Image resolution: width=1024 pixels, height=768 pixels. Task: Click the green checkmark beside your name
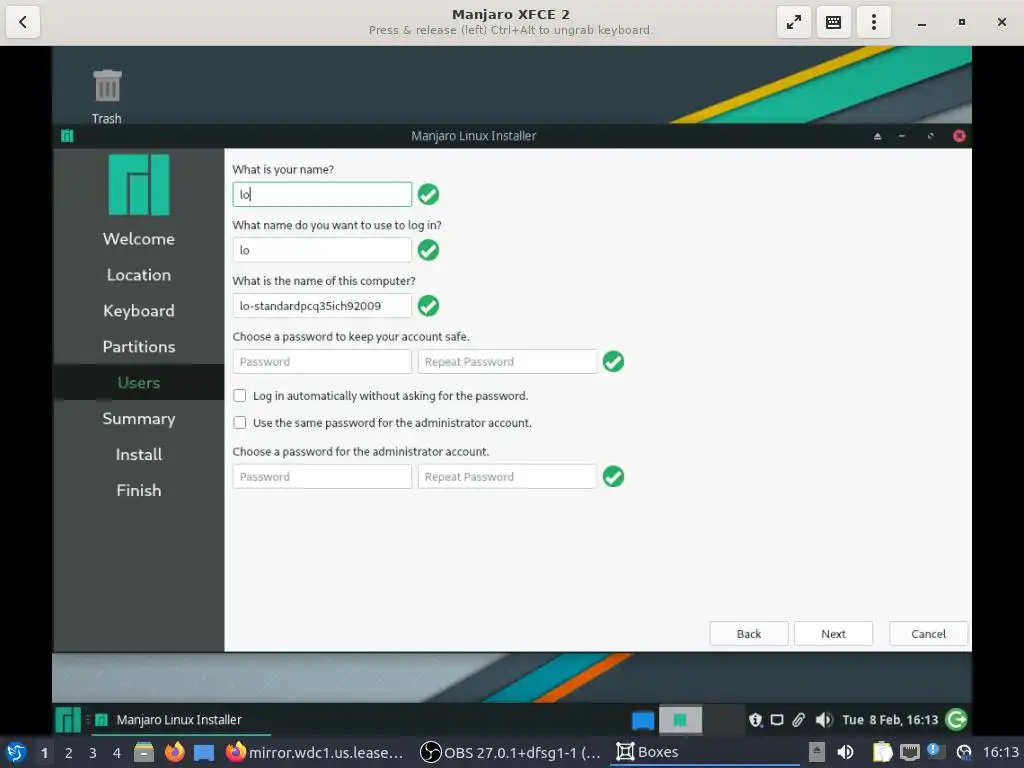pos(428,195)
